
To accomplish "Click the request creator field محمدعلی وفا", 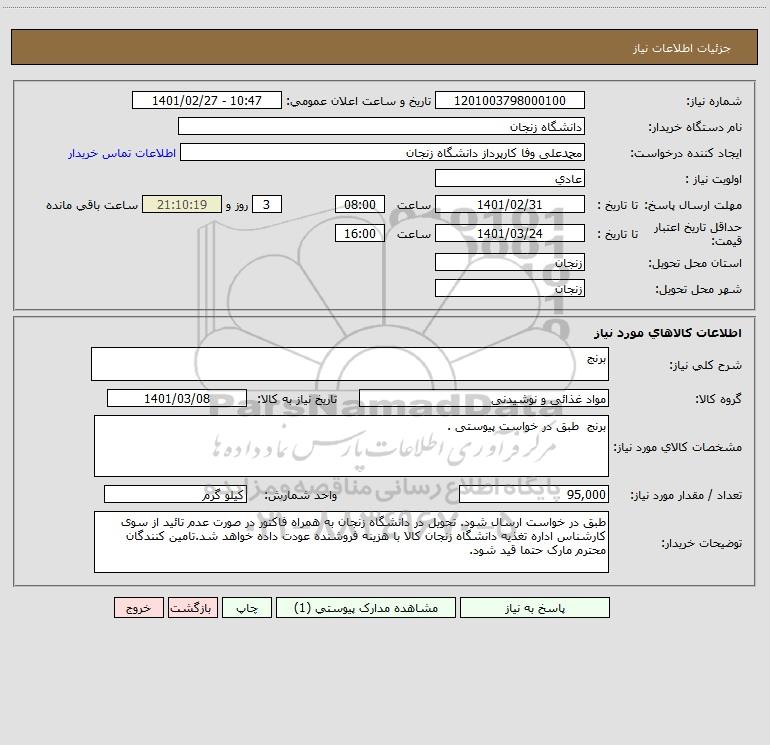I will (x=383, y=152).
